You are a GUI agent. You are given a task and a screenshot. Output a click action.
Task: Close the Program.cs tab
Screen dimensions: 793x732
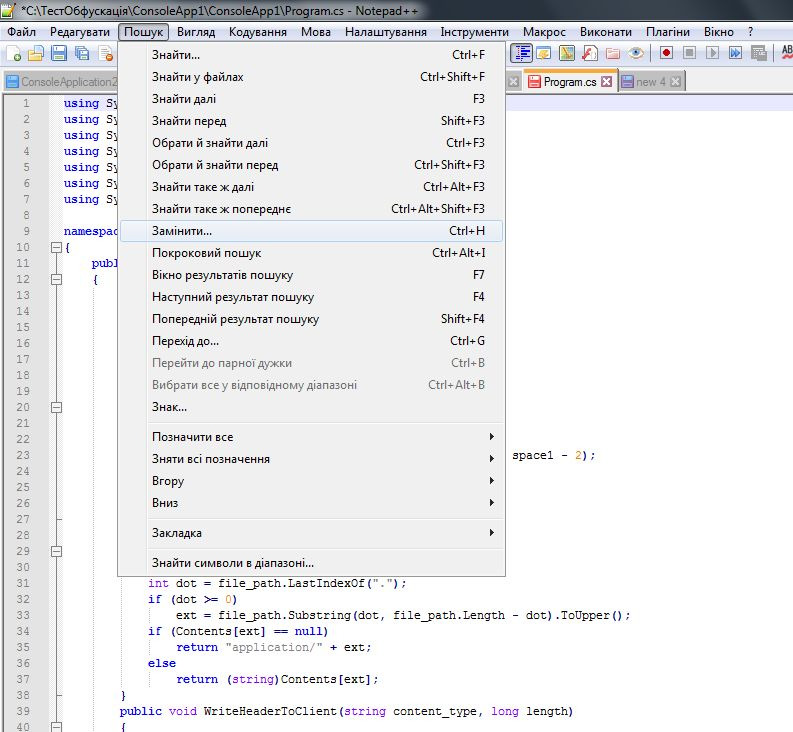(606, 82)
